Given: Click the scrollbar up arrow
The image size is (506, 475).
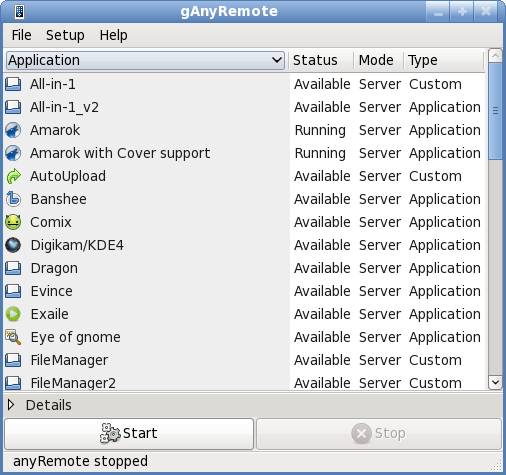Looking at the screenshot, I should pyautogui.click(x=495, y=56).
